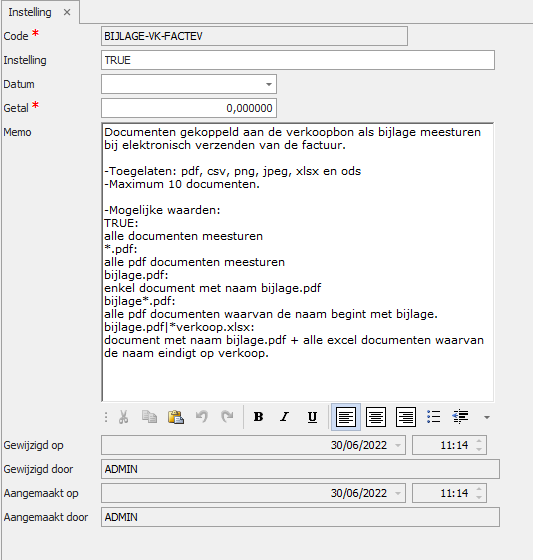Toggle Italic formatting
533x560 pixels.
point(285,417)
